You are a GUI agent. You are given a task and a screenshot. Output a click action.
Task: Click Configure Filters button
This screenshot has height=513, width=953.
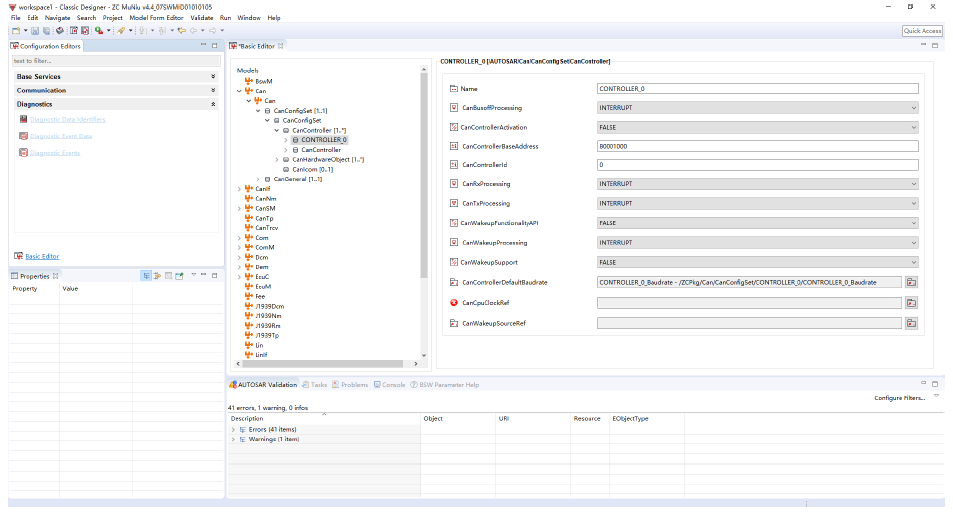[x=900, y=398]
